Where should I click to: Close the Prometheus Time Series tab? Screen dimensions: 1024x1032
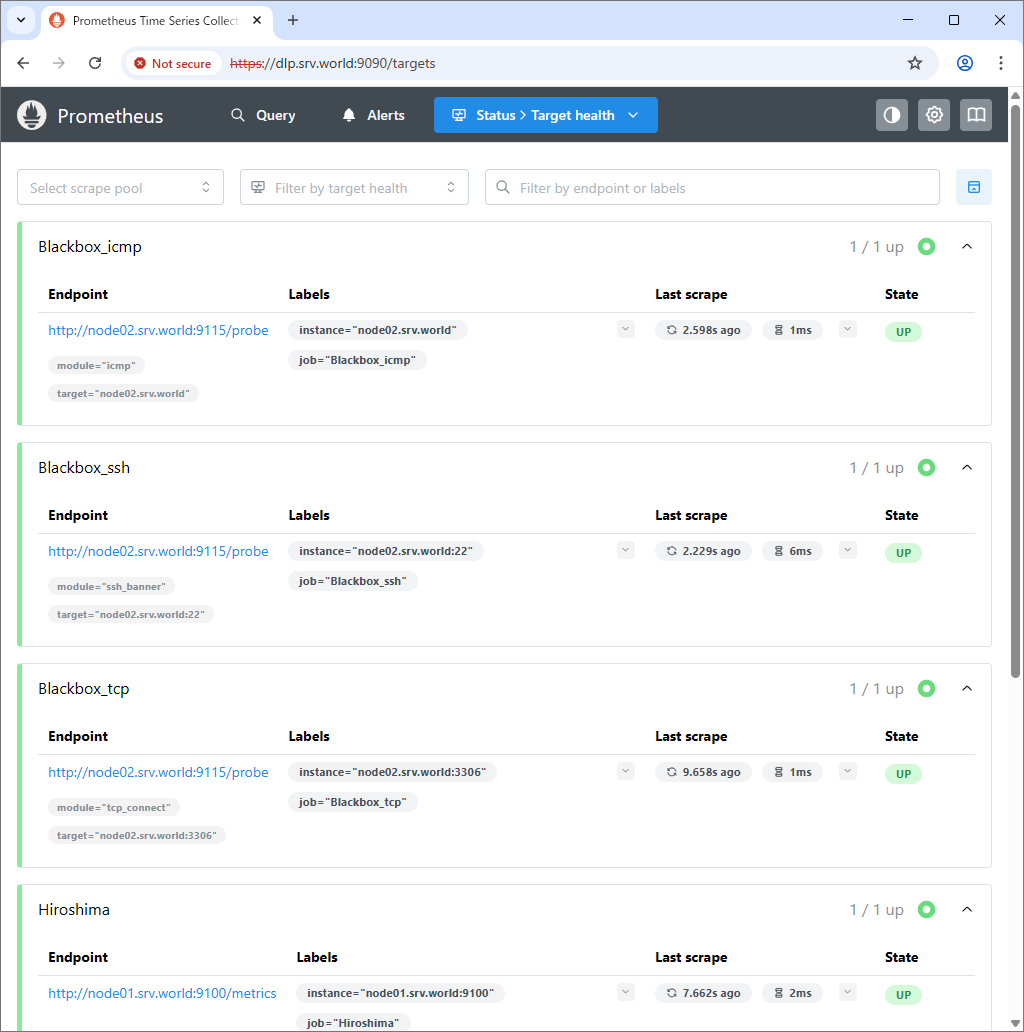point(257,20)
